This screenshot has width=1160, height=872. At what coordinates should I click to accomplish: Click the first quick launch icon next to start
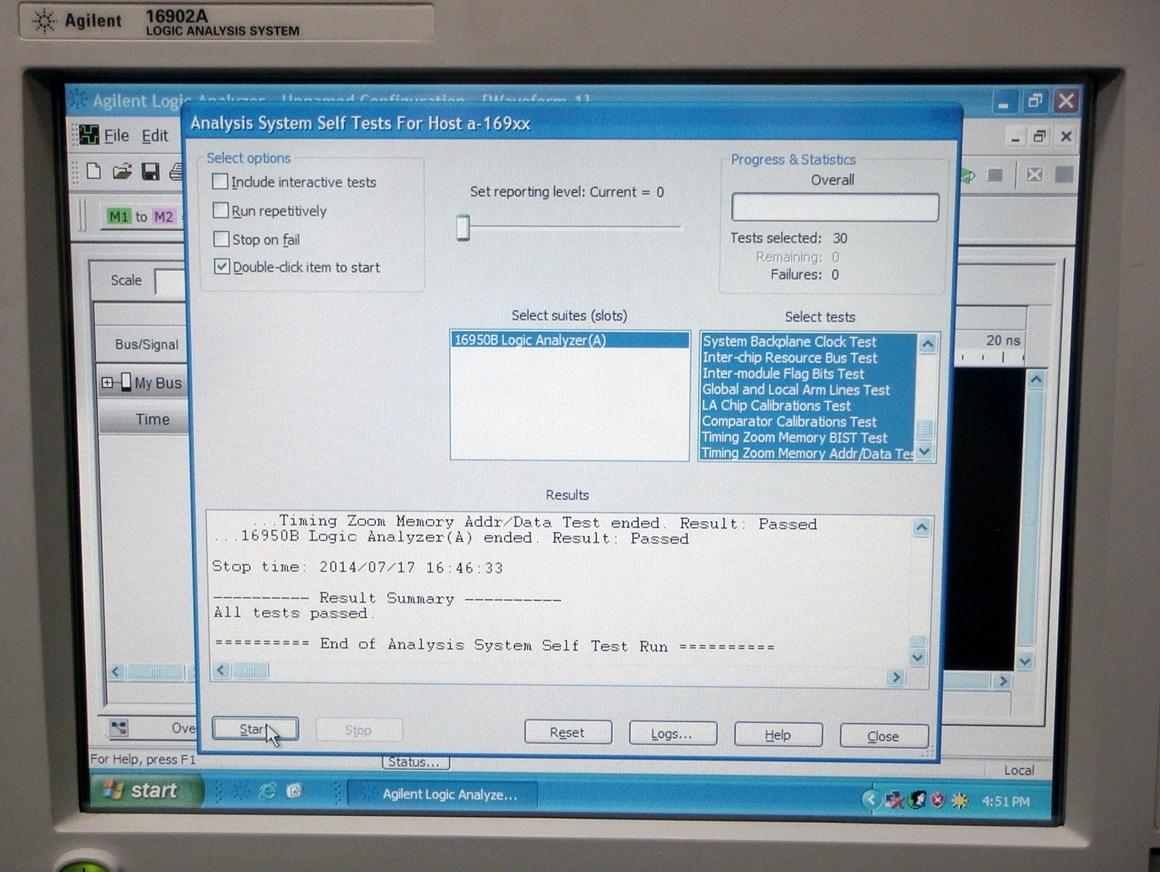click(240, 791)
